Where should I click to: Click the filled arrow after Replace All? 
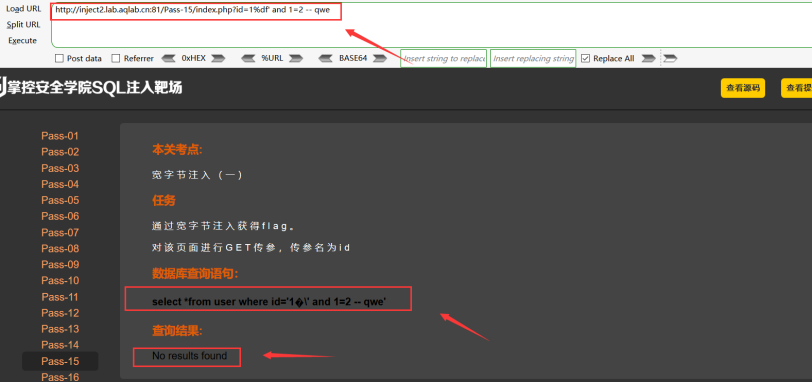coord(648,58)
